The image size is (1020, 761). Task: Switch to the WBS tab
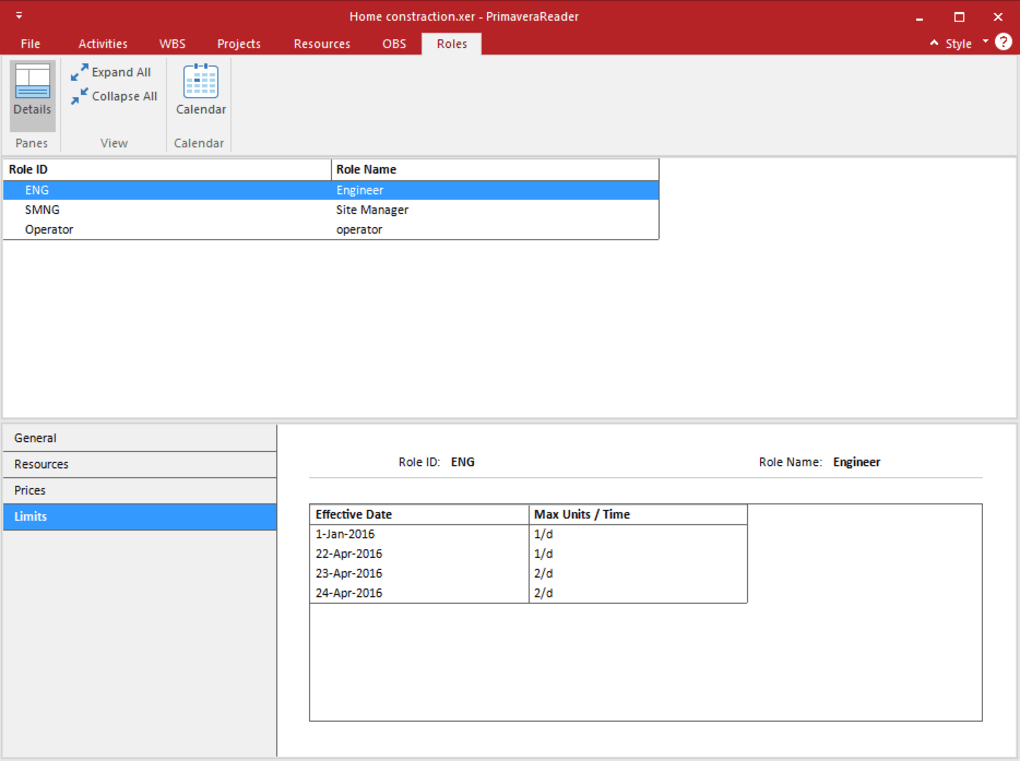172,44
